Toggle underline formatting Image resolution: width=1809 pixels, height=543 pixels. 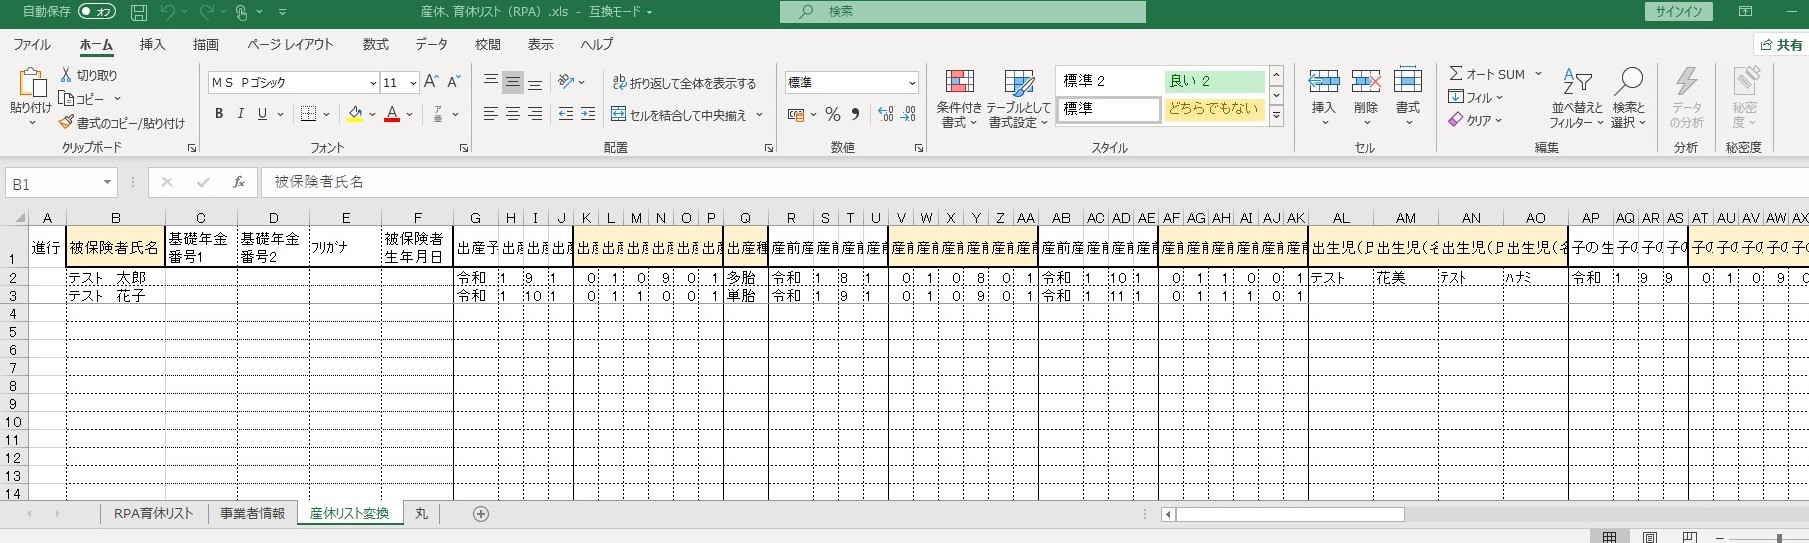pos(262,114)
